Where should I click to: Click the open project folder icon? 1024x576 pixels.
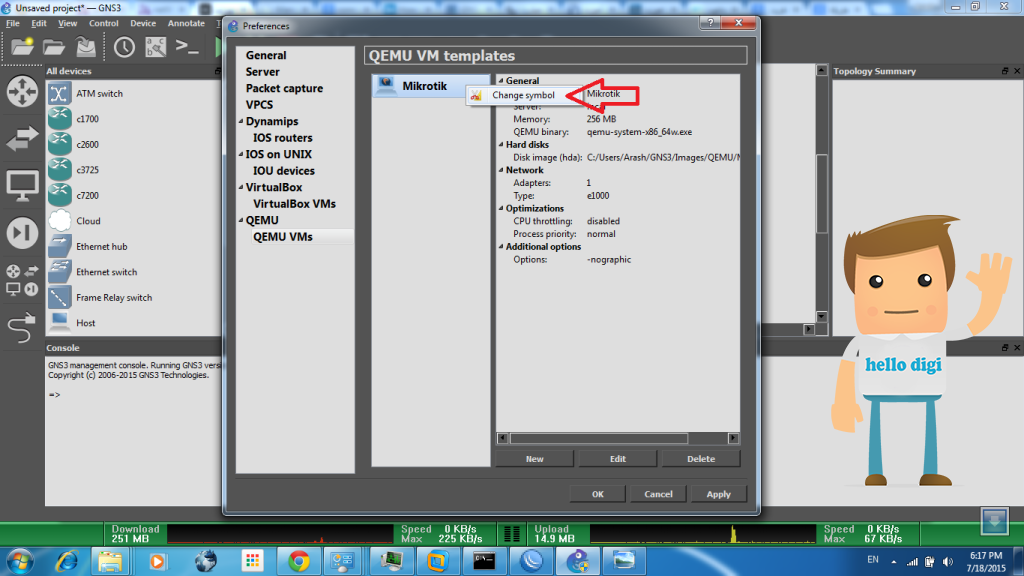click(x=54, y=47)
